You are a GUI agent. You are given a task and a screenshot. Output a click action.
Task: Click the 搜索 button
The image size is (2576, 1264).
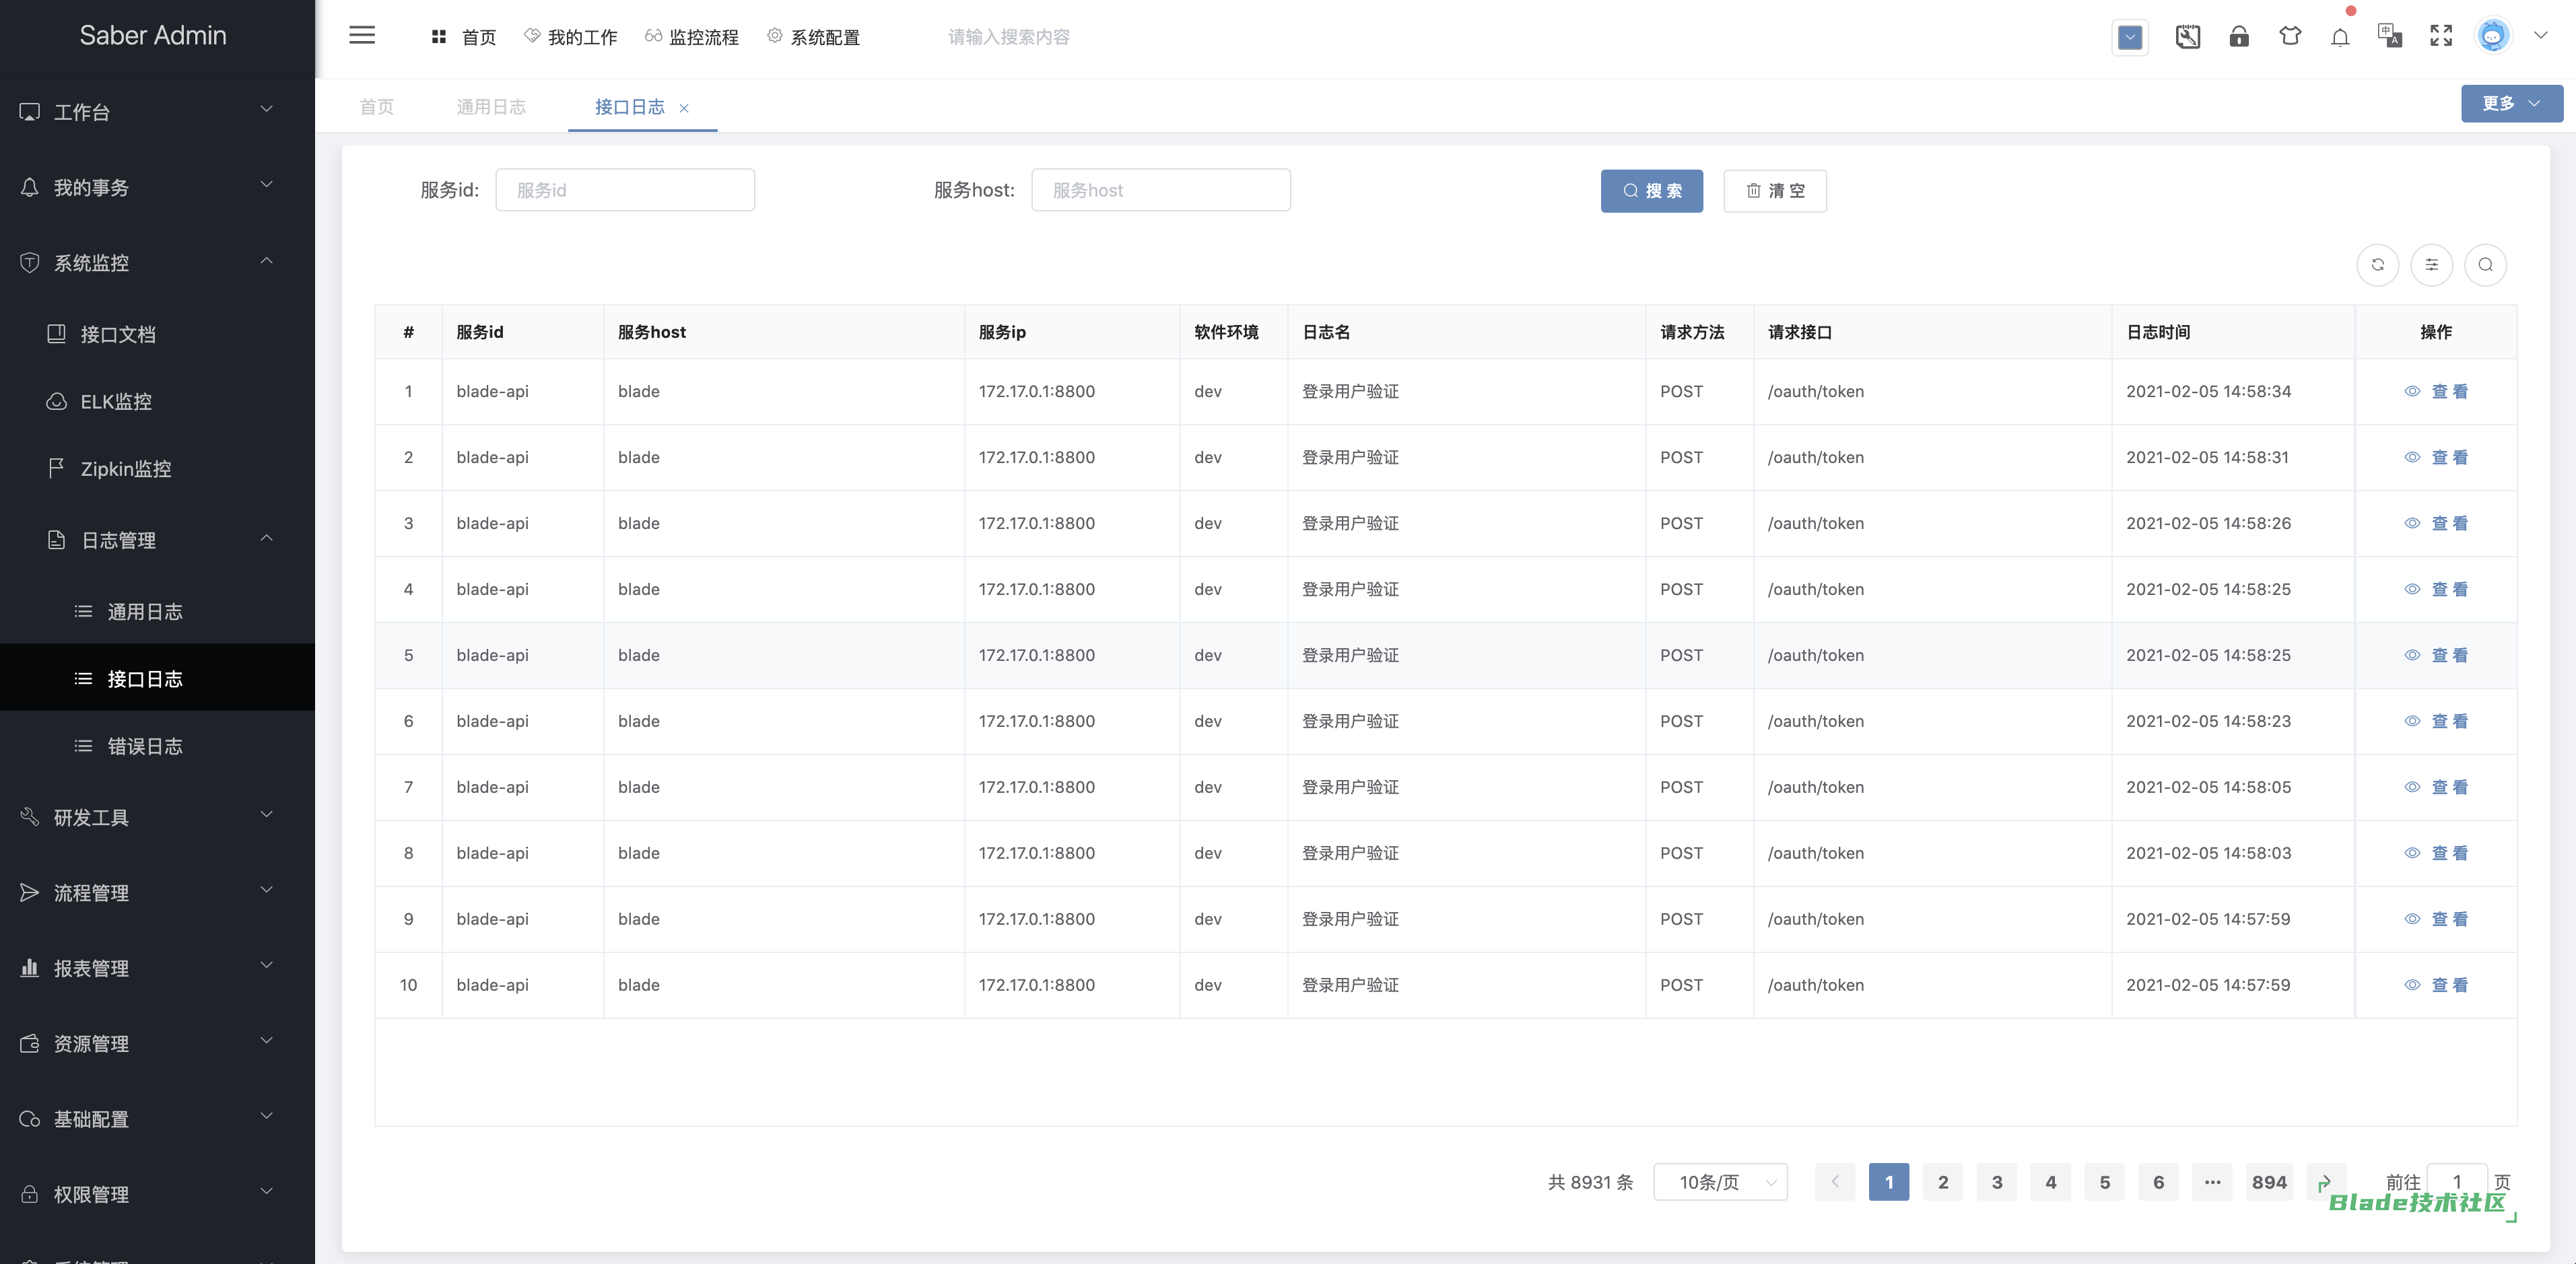coord(1652,191)
